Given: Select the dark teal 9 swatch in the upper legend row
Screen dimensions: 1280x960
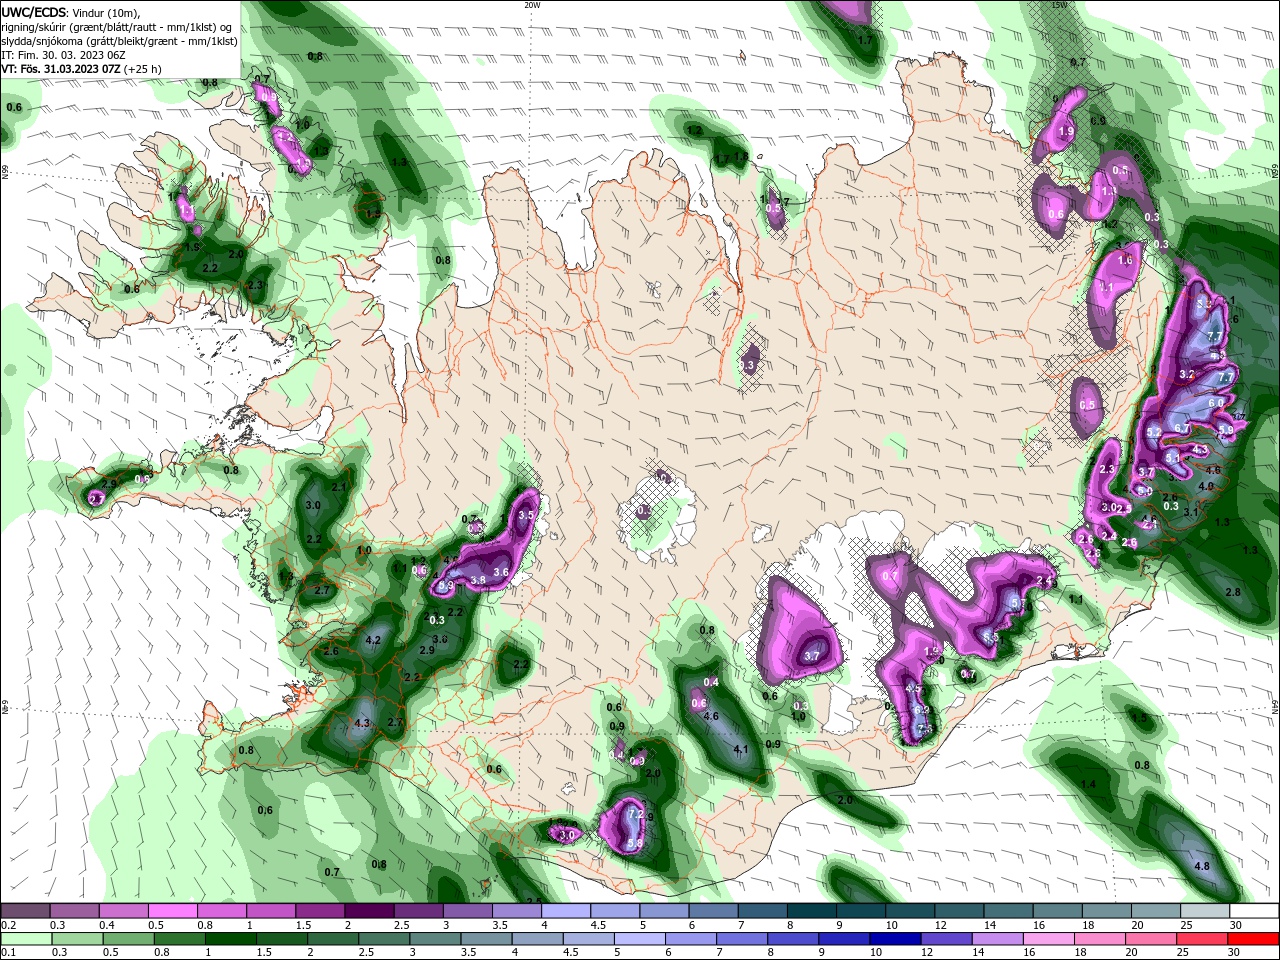Looking at the screenshot, I should tap(861, 911).
